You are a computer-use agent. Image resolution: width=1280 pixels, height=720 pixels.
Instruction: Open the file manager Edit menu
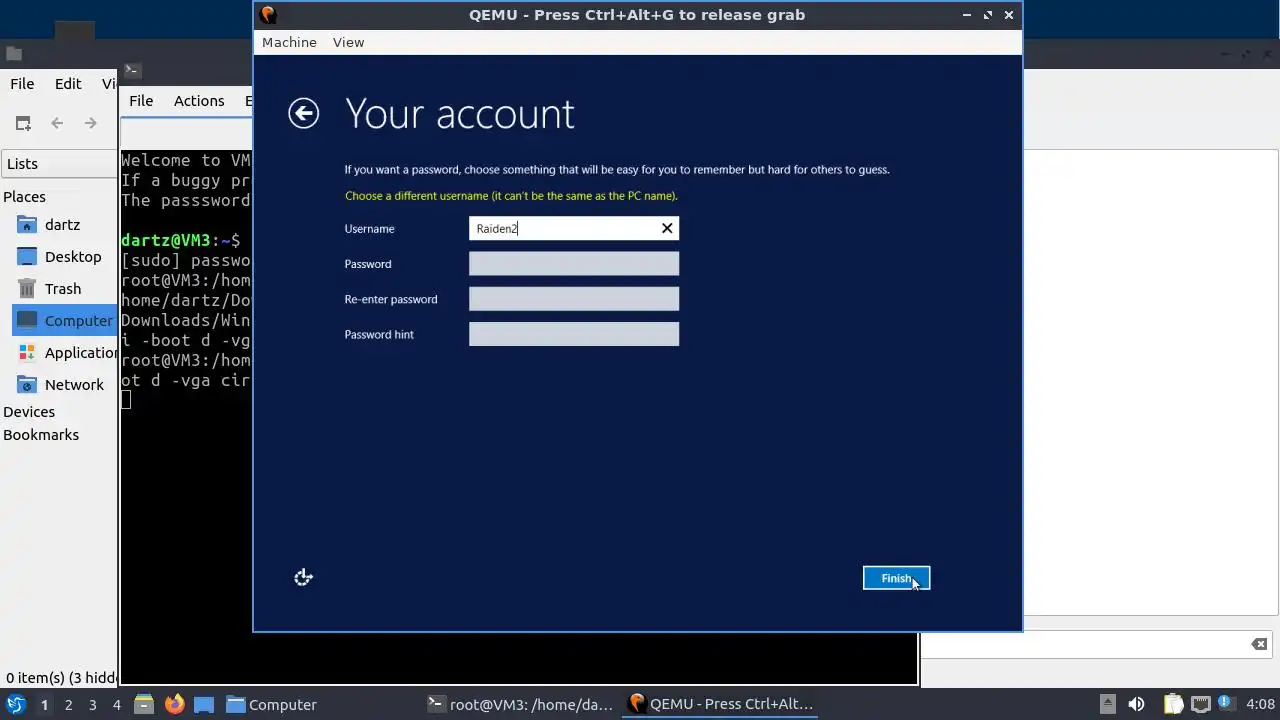pos(68,84)
